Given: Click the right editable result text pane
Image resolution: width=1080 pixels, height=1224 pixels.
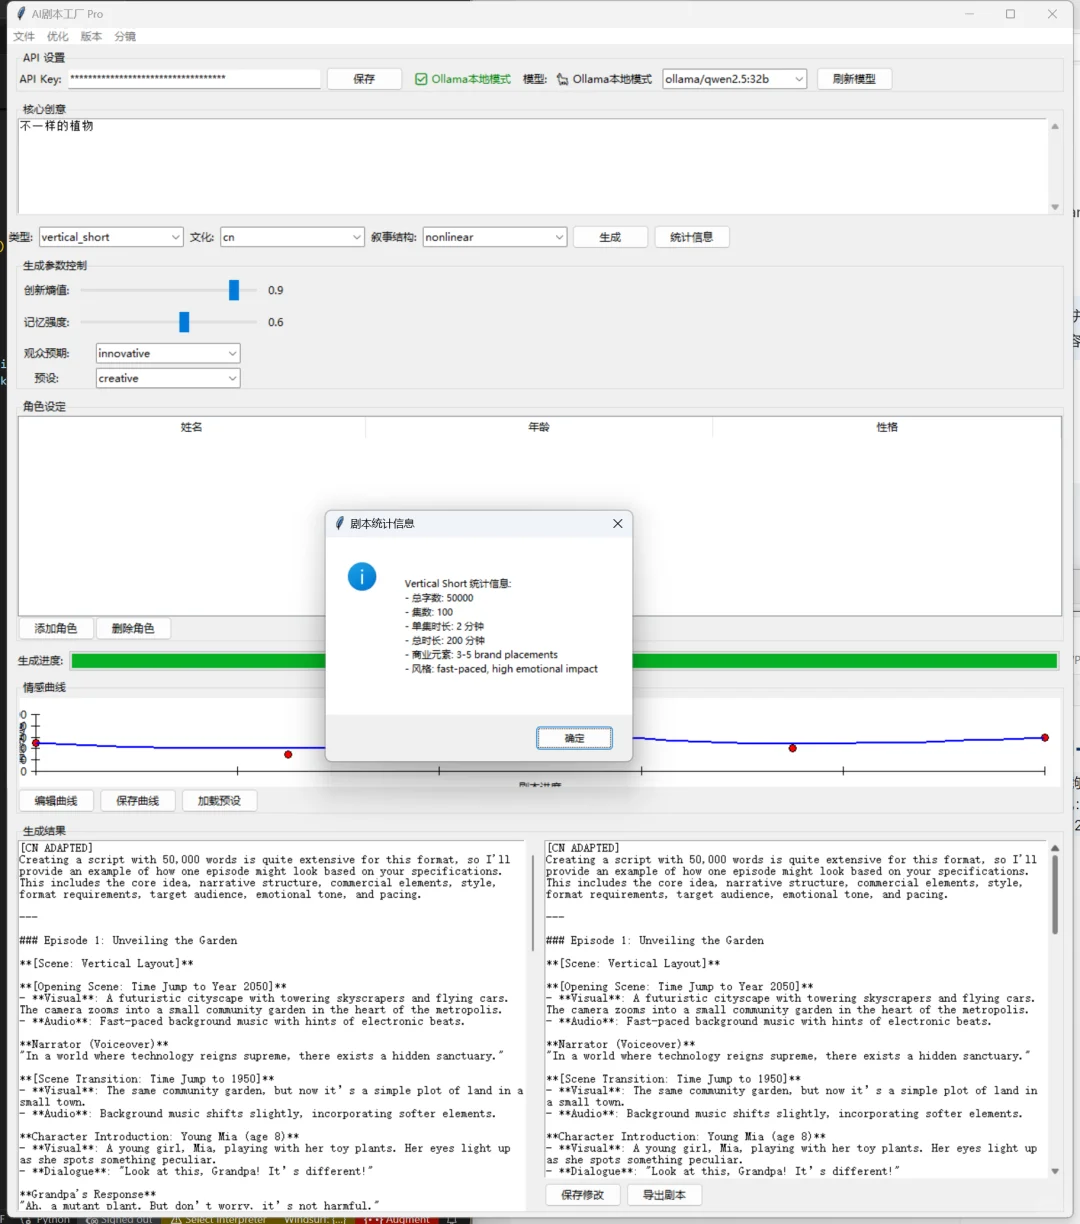Looking at the screenshot, I should pyautogui.click(x=796, y=1009).
